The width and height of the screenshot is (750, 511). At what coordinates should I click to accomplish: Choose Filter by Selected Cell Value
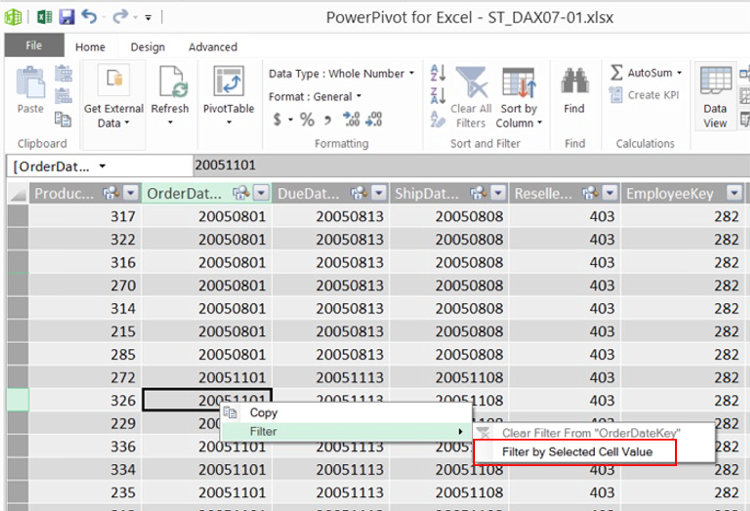[x=577, y=452]
